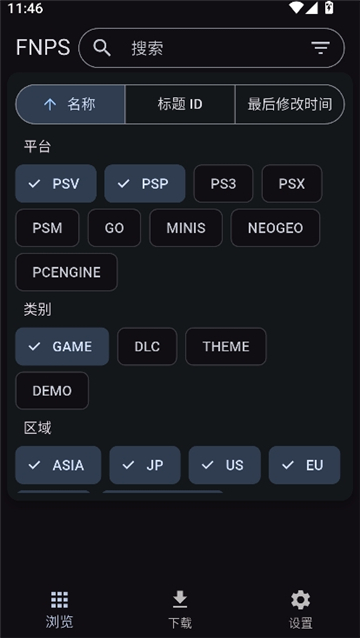Select the PCENGINE platform chip
The width and height of the screenshot is (360, 638).
coord(67,272)
